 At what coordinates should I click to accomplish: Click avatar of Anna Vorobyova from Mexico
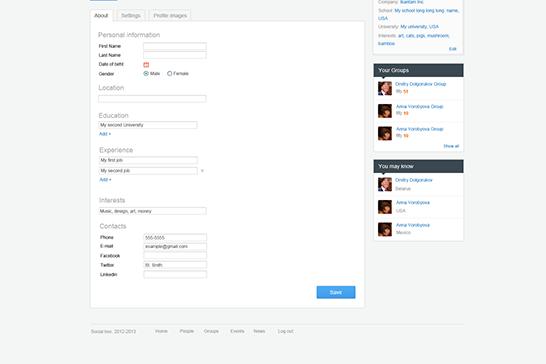[385, 230]
